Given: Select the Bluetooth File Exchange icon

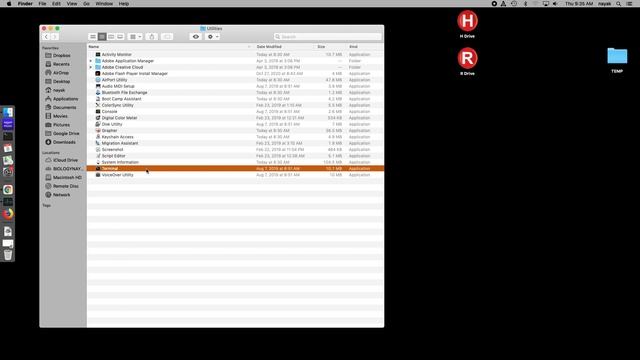Looking at the screenshot, I should [x=98, y=93].
